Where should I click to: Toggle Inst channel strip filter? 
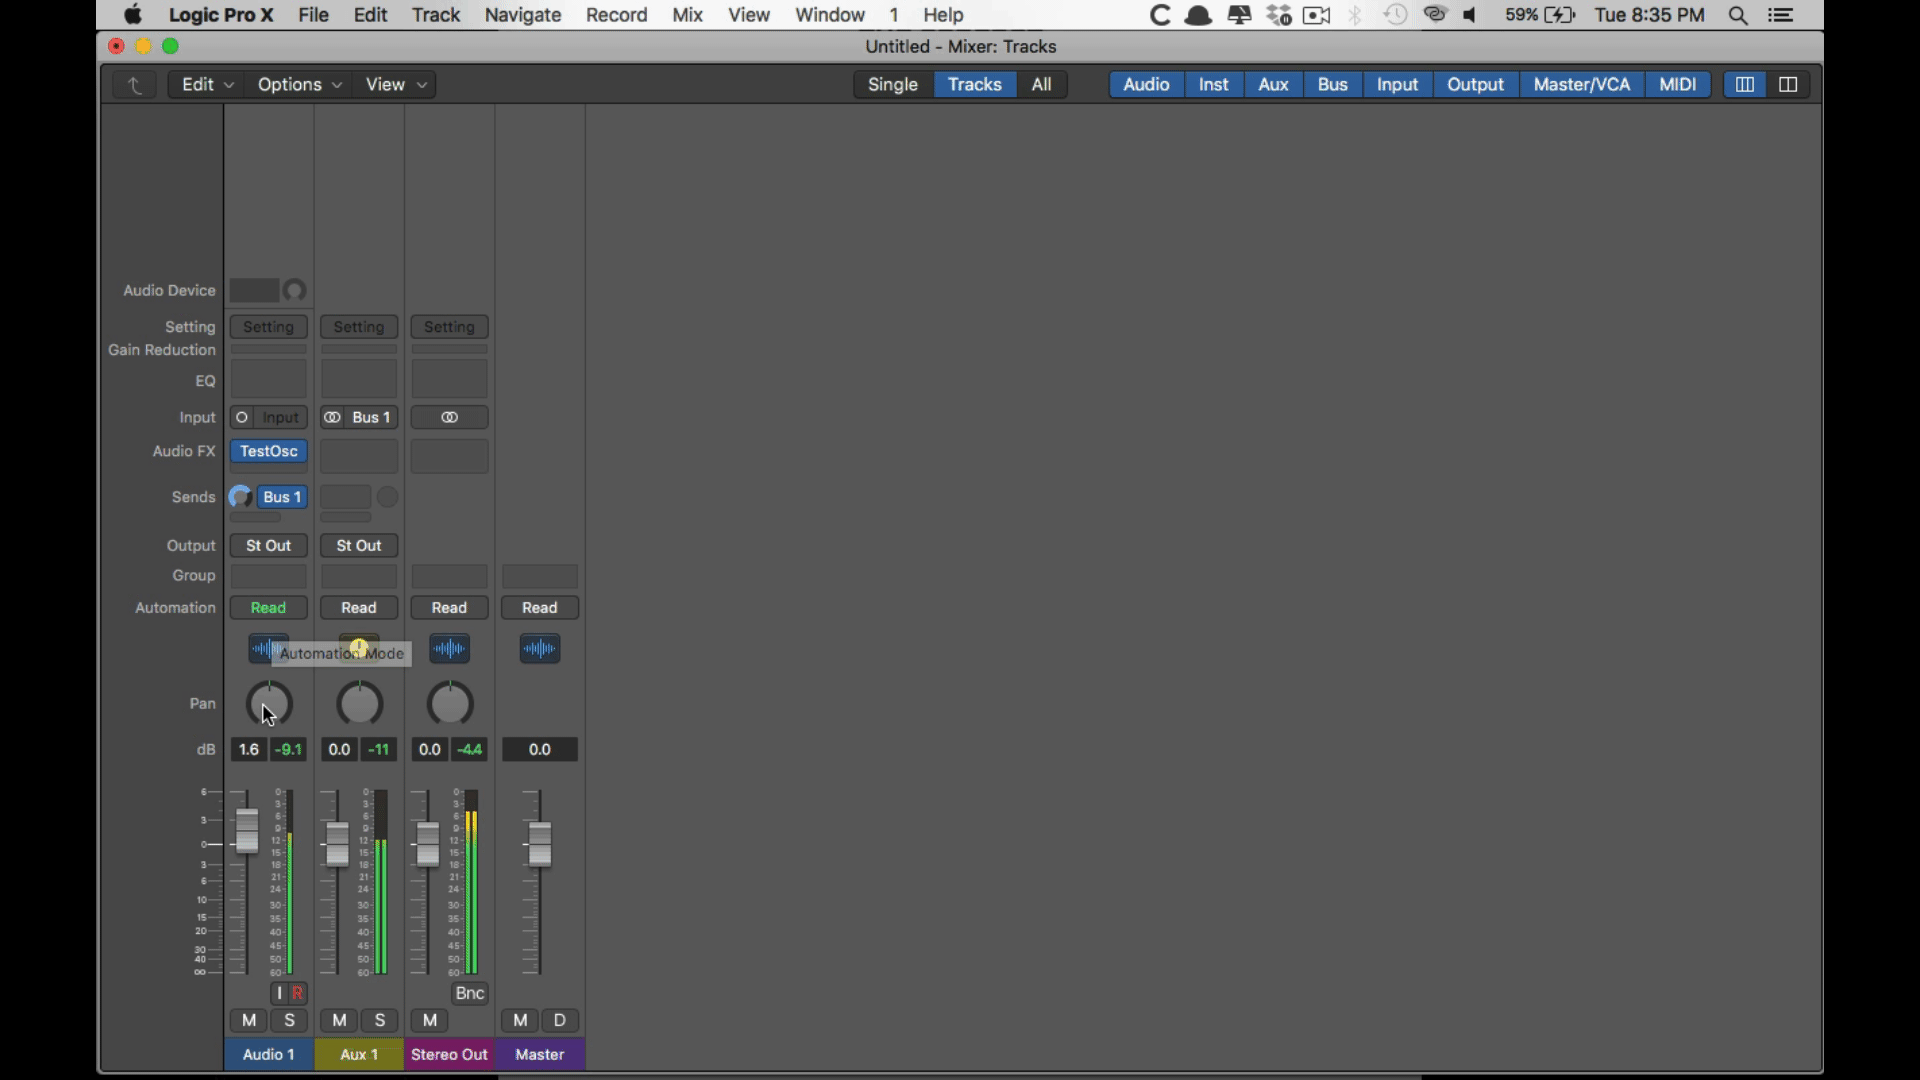(1213, 85)
